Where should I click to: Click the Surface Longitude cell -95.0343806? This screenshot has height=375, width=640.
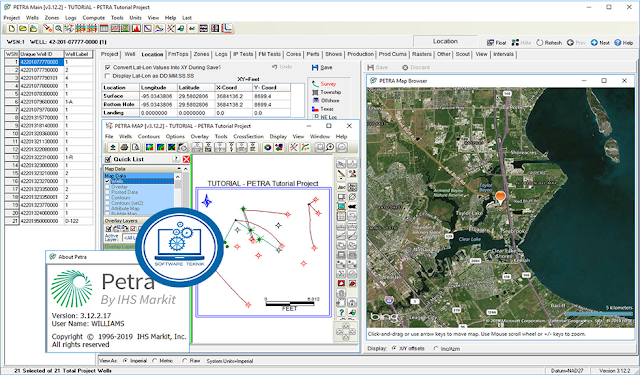[158, 96]
